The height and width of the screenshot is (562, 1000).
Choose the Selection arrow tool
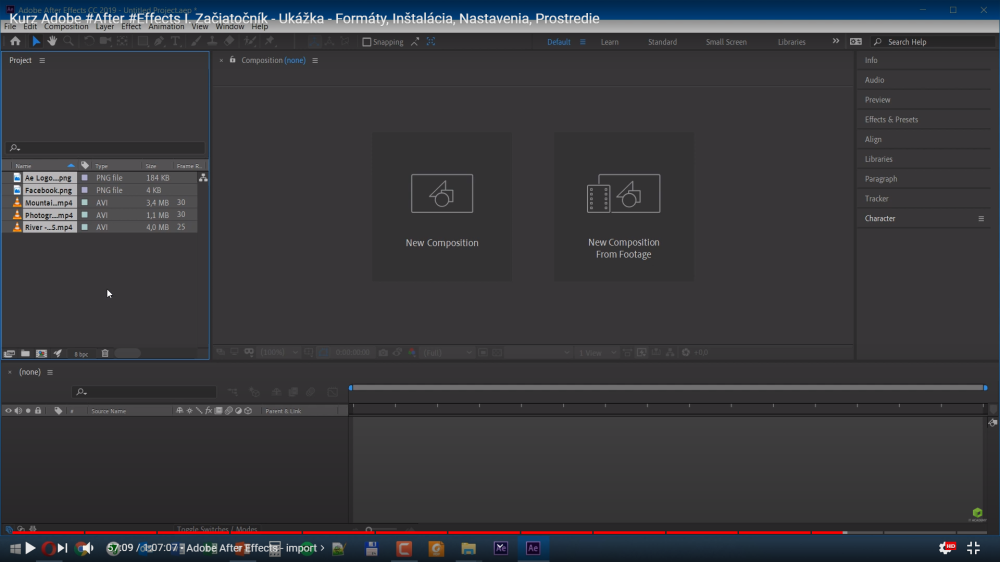pyautogui.click(x=36, y=42)
